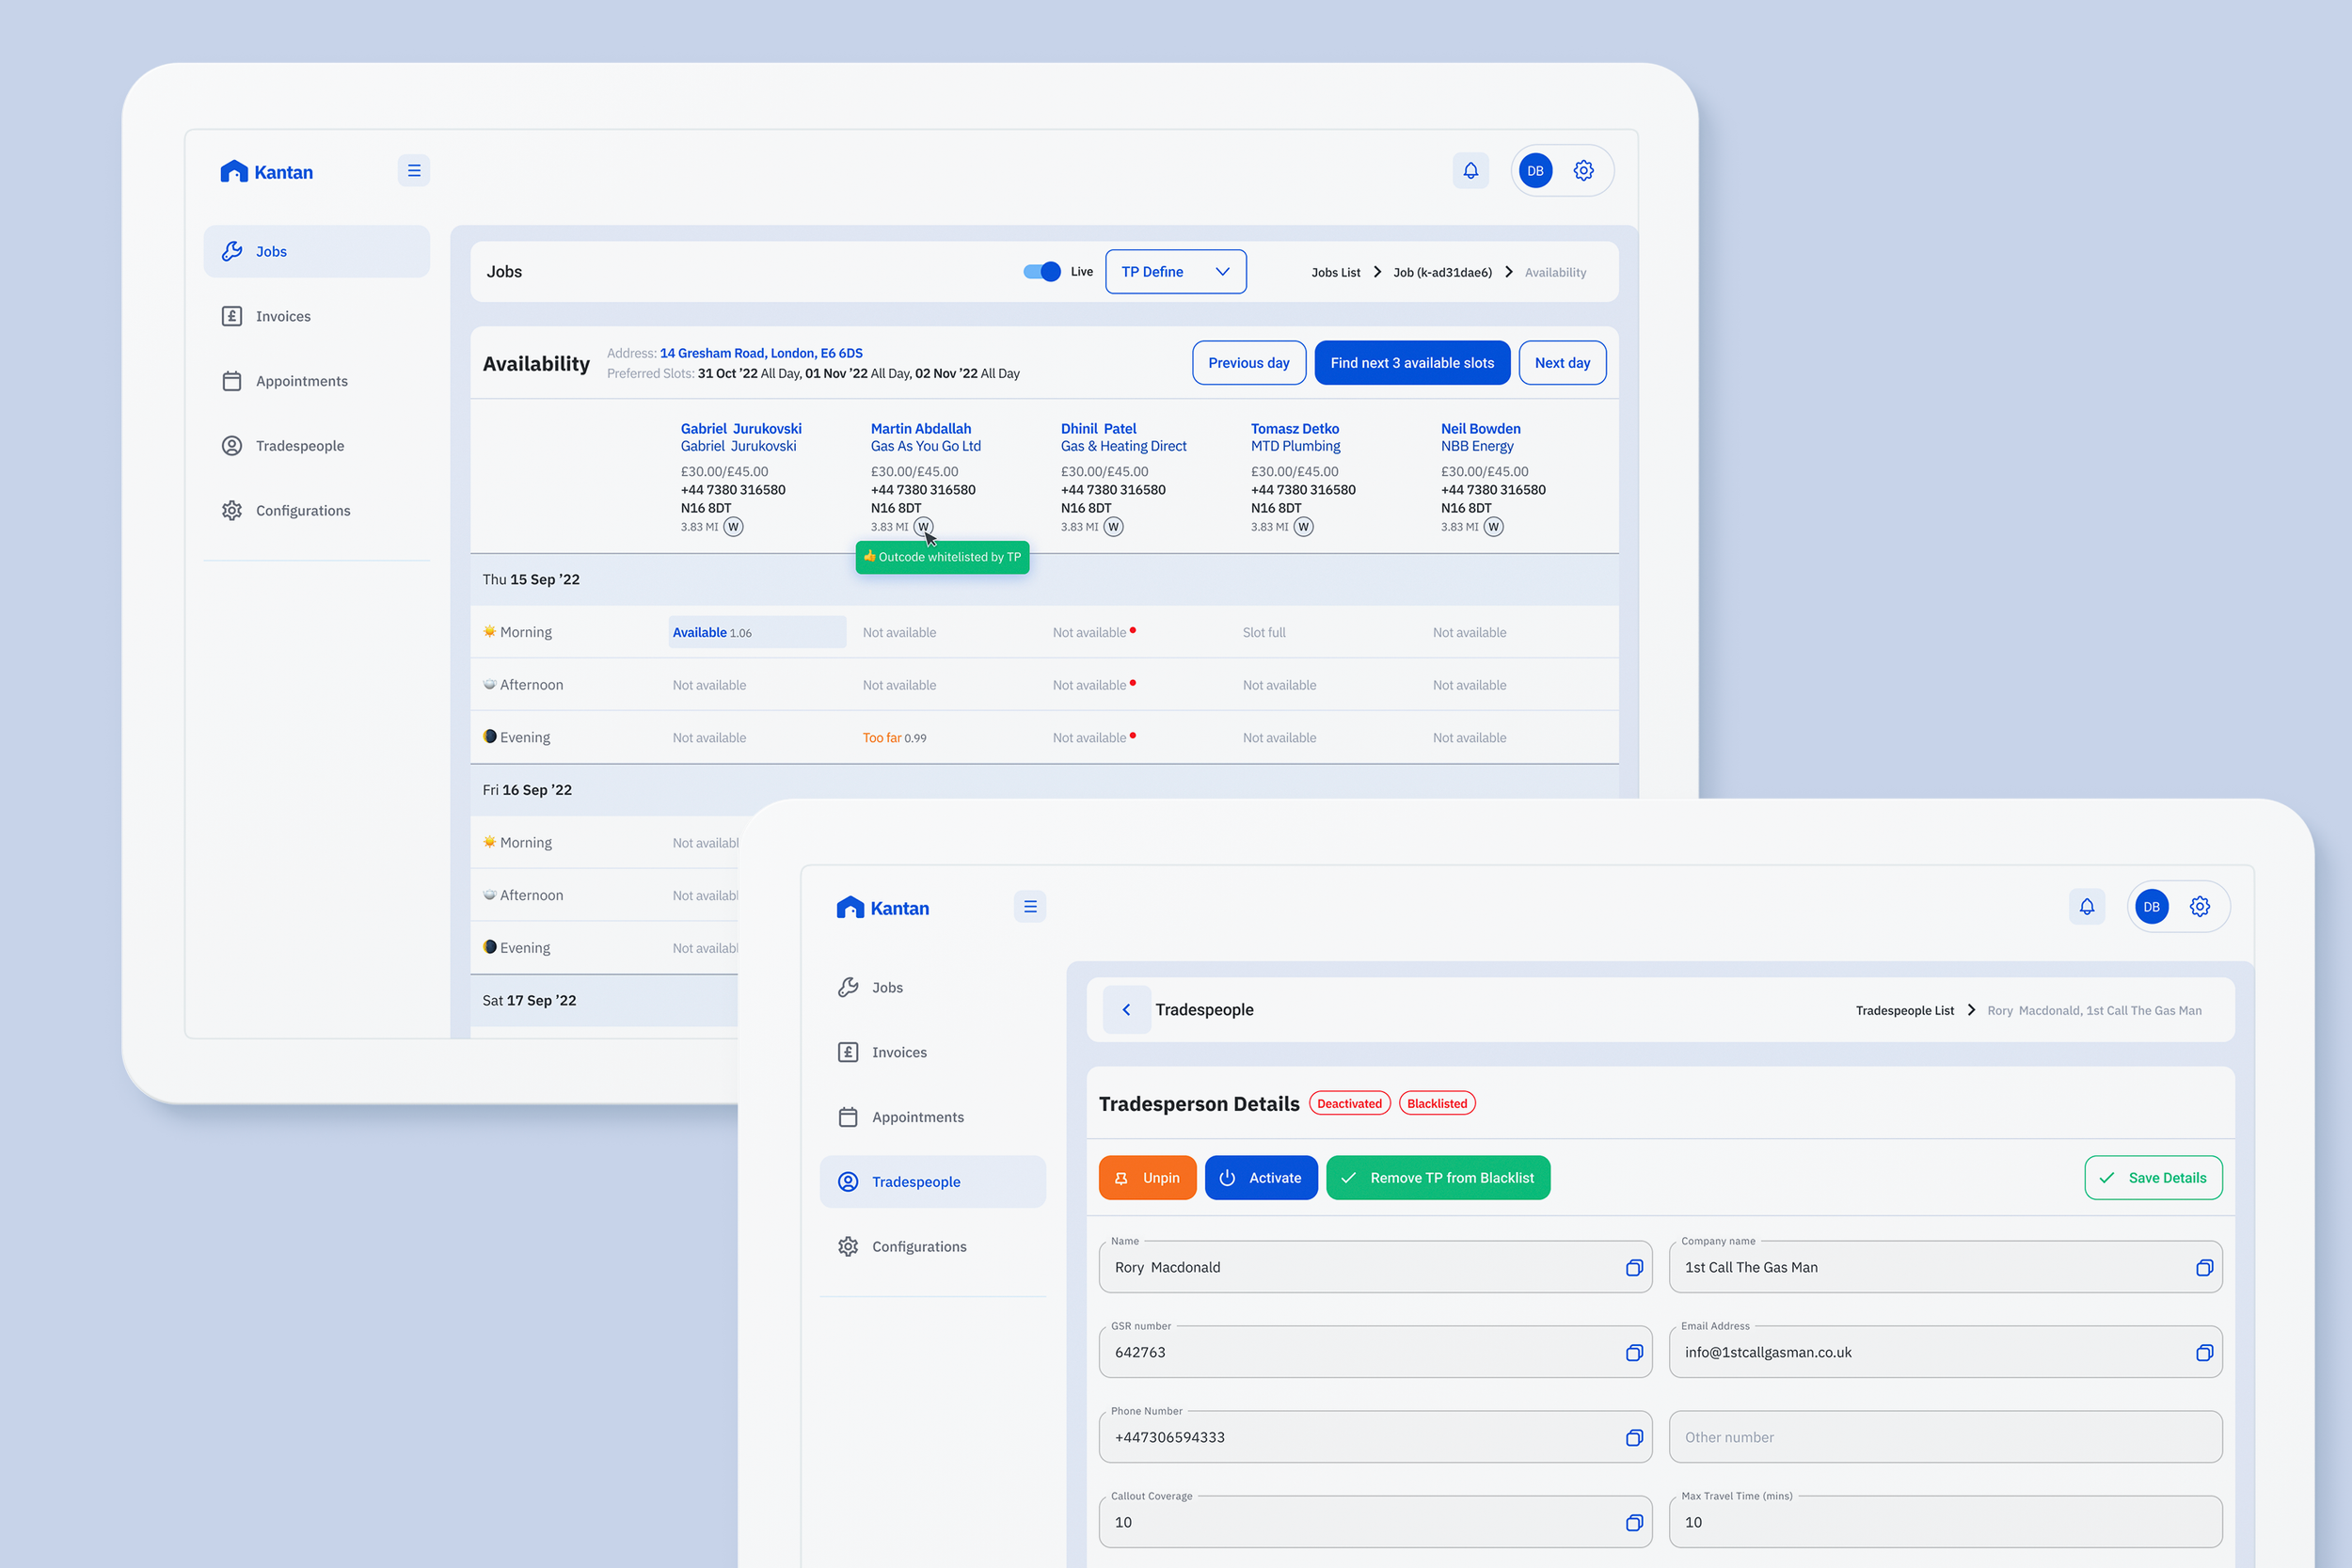2352x1568 pixels.
Task: Select Configurations in the front window sidebar
Action: [933, 1247]
